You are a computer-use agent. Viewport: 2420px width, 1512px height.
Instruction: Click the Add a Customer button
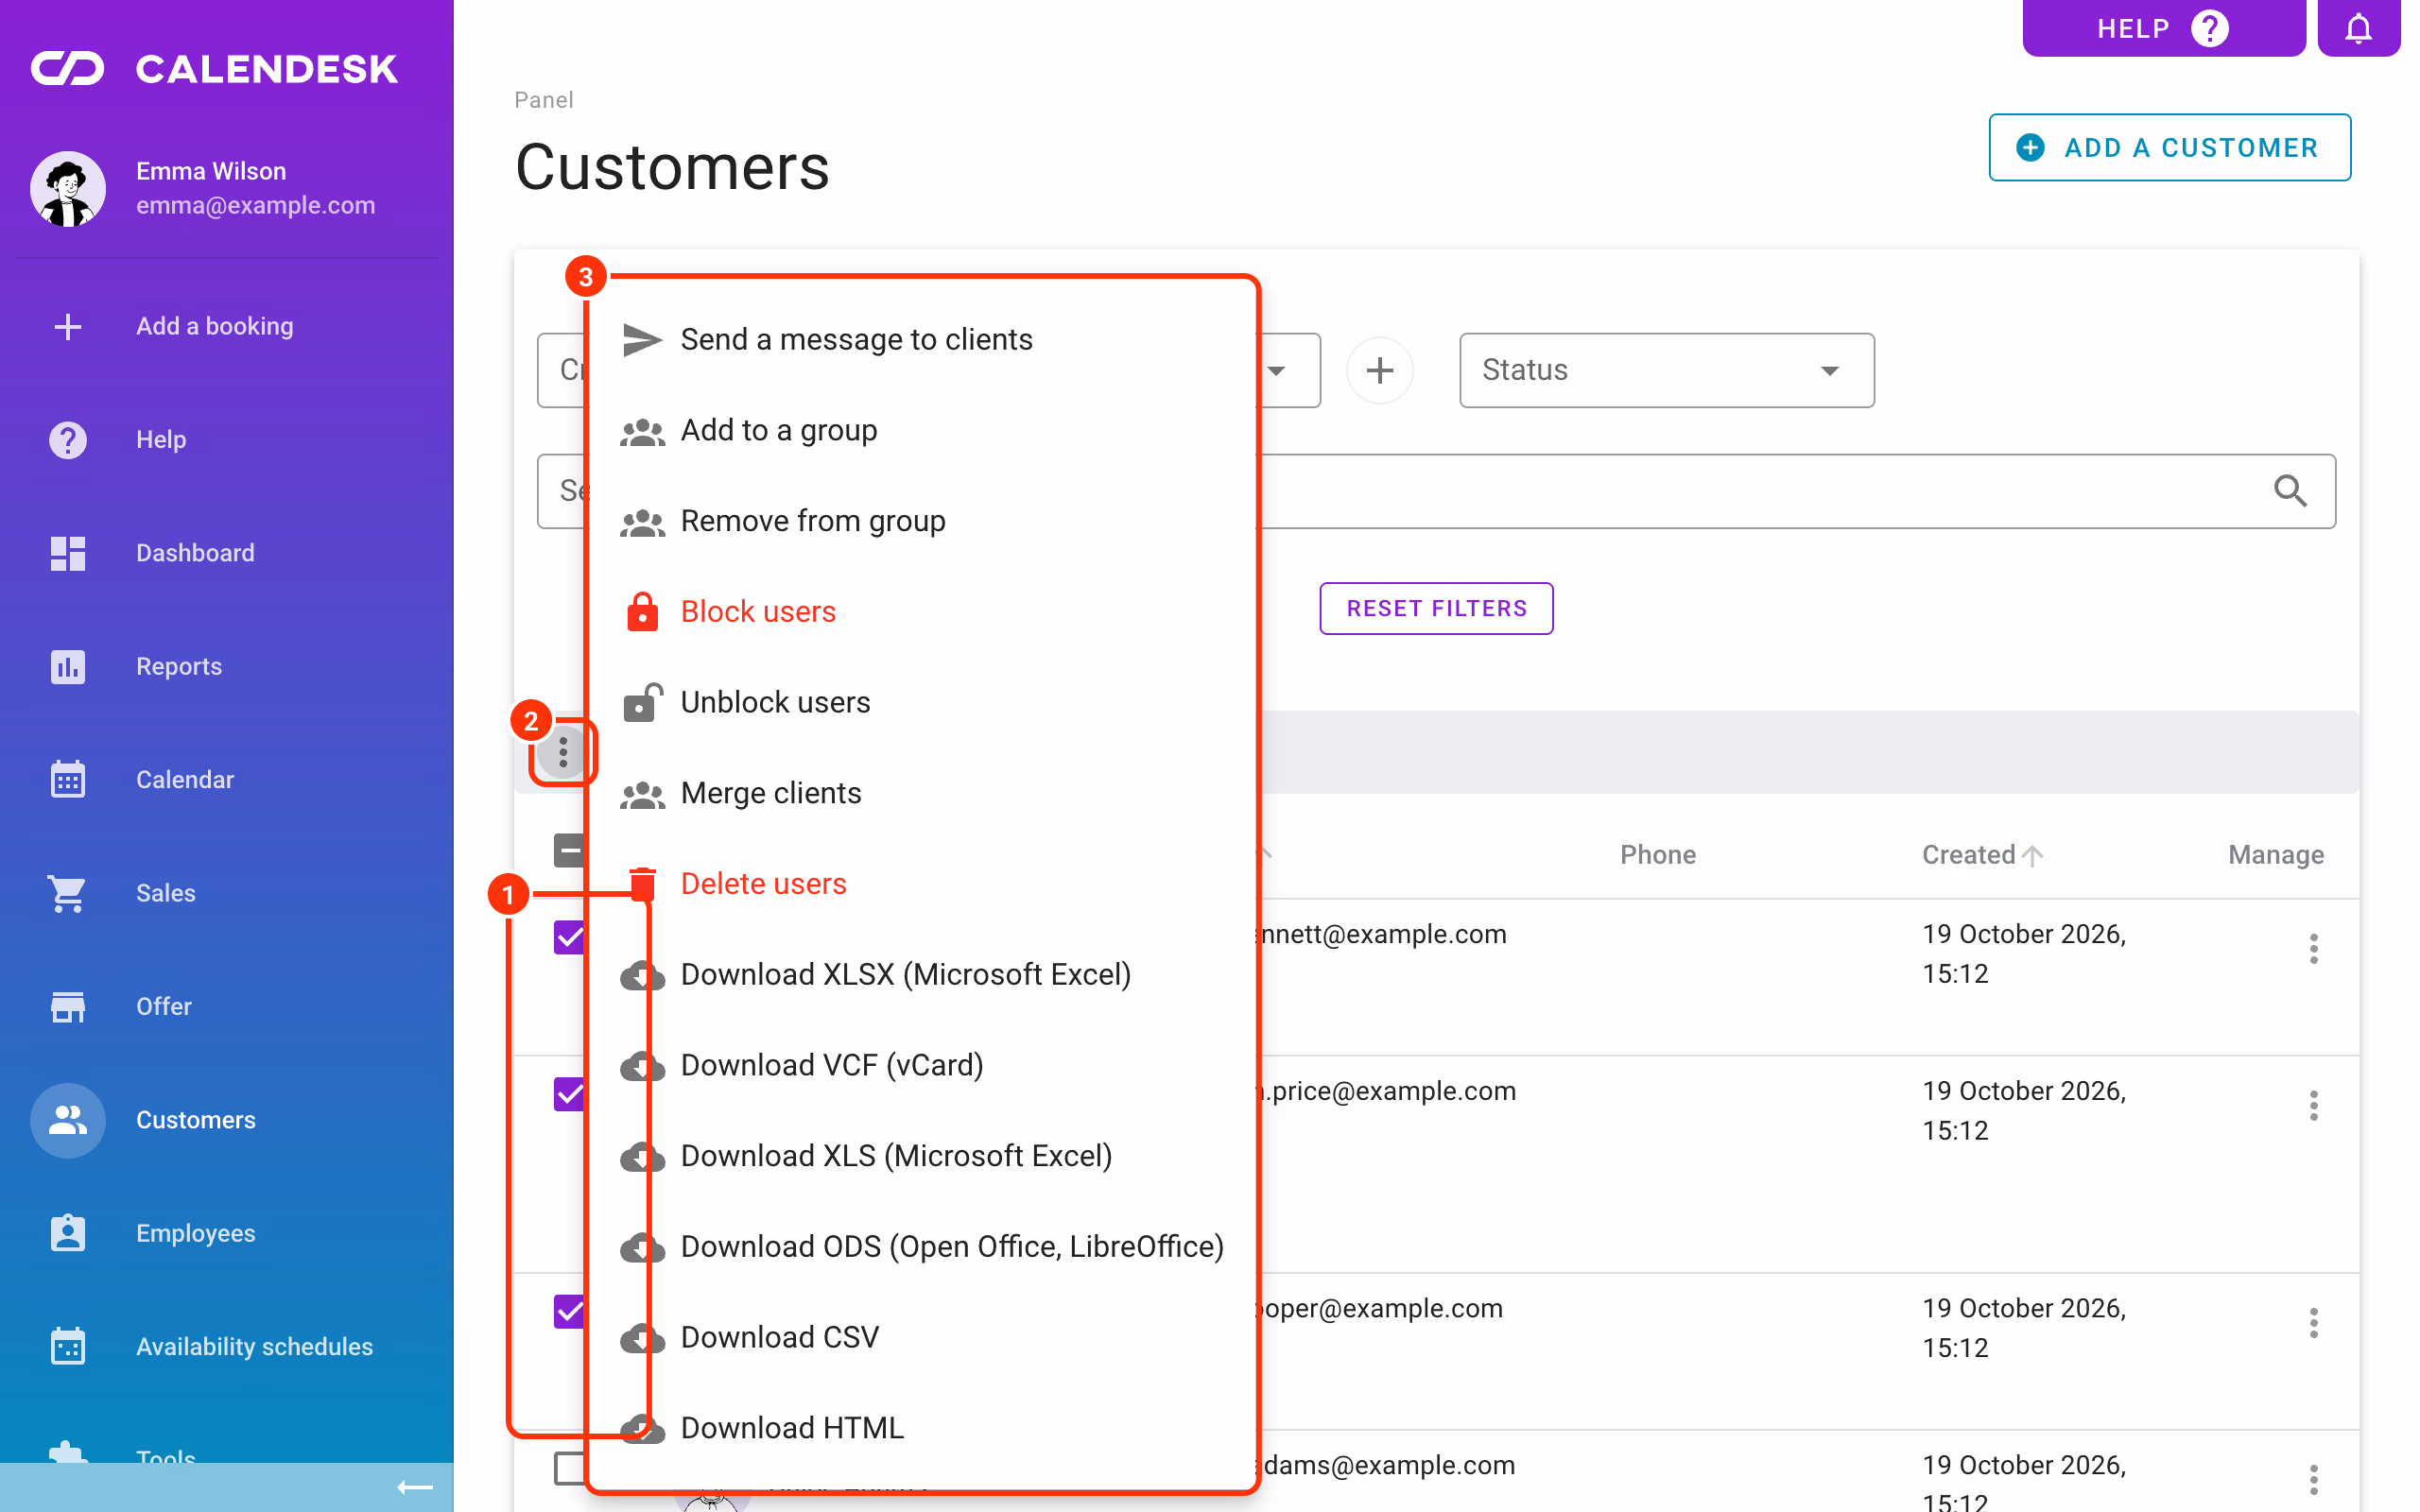[2169, 148]
